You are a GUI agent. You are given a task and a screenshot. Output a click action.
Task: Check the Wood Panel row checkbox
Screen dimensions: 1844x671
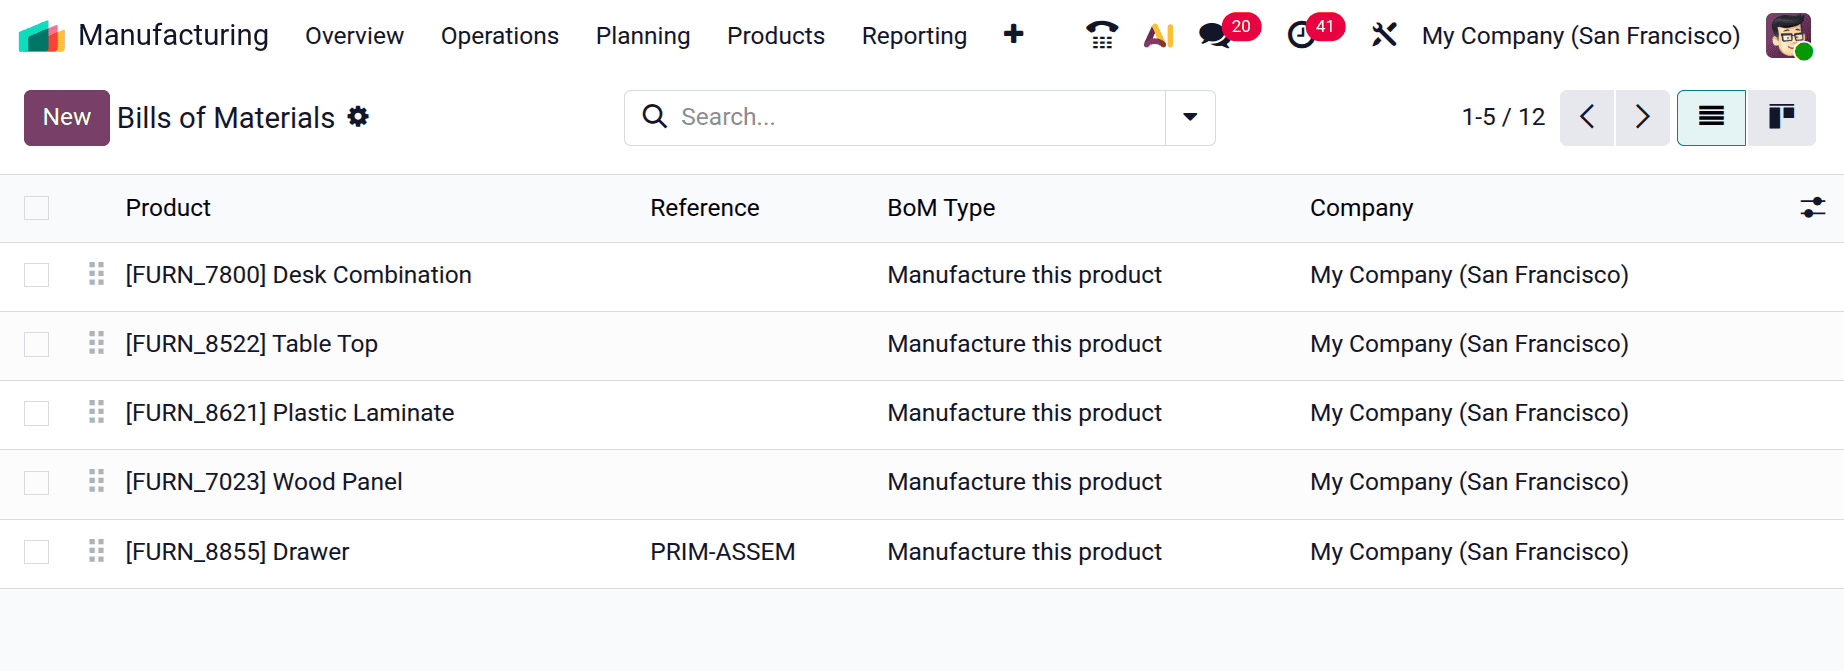click(37, 482)
